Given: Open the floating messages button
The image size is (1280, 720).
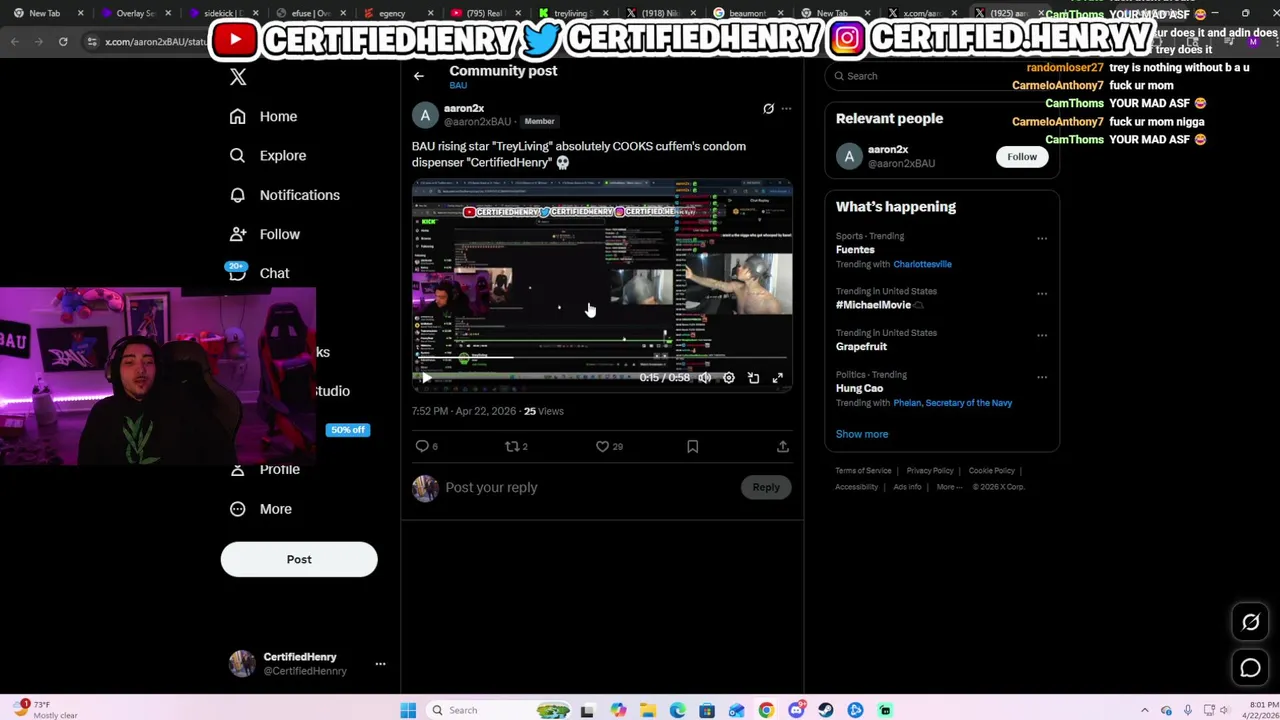Looking at the screenshot, I should coord(1250,668).
